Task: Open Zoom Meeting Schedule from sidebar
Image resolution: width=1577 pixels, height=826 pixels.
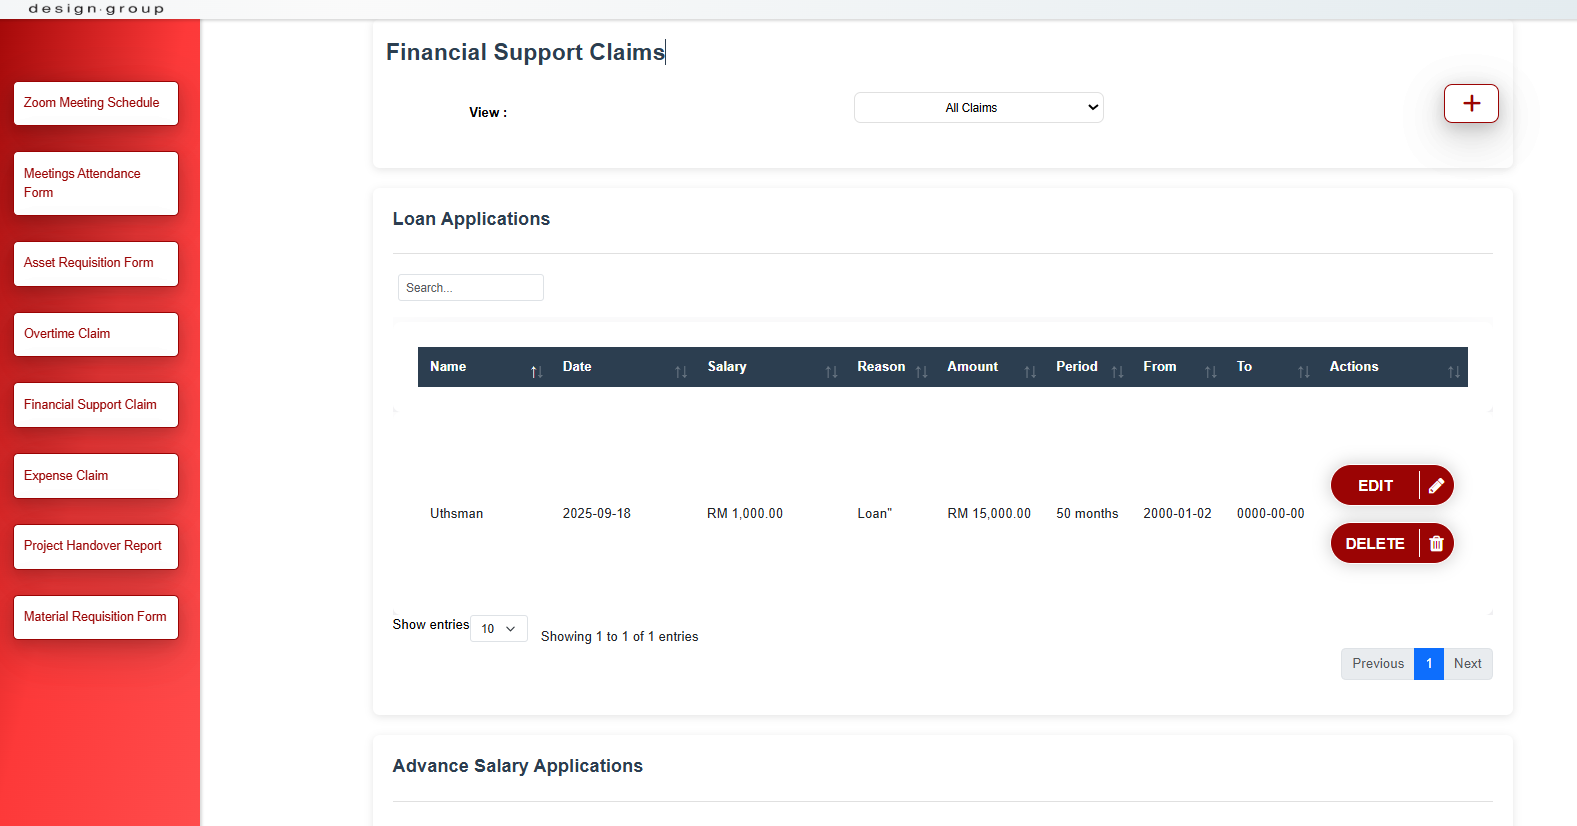Action: coord(96,103)
